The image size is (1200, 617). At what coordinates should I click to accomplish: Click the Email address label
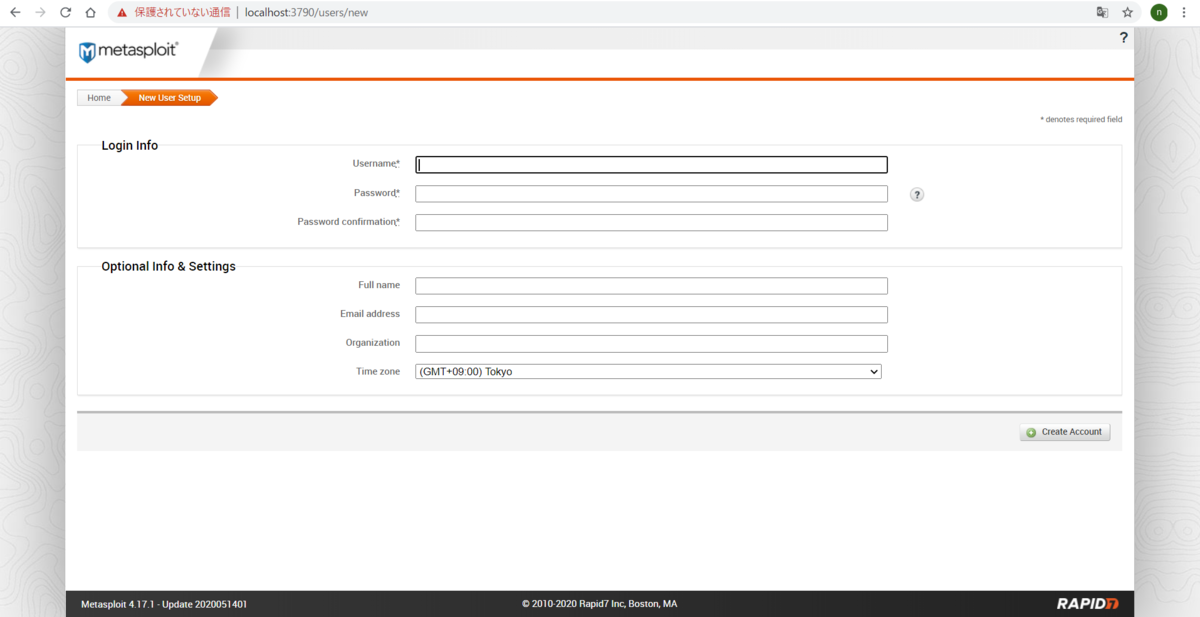pyautogui.click(x=370, y=314)
